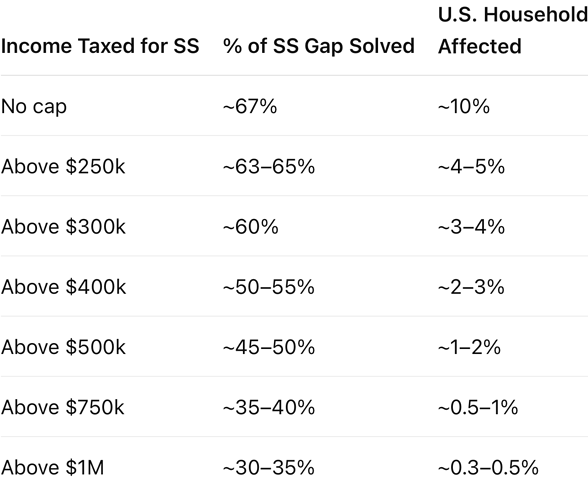The image size is (588, 500).
Task: Select the 'Above $500k' row label
Action: coord(63,347)
